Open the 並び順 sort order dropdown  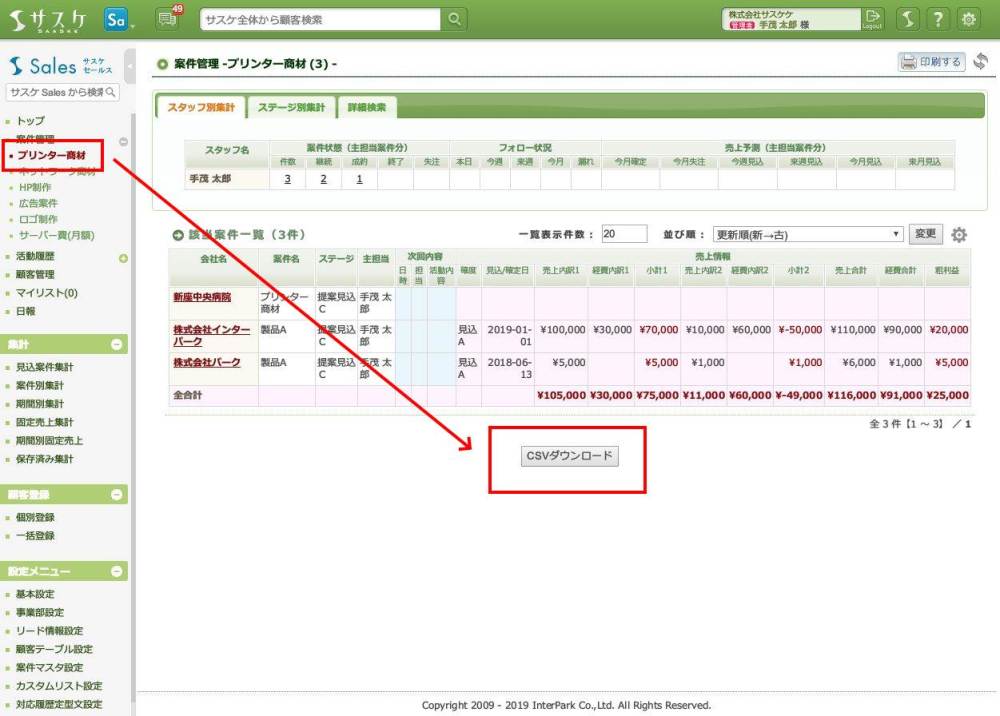pyautogui.click(x=807, y=234)
